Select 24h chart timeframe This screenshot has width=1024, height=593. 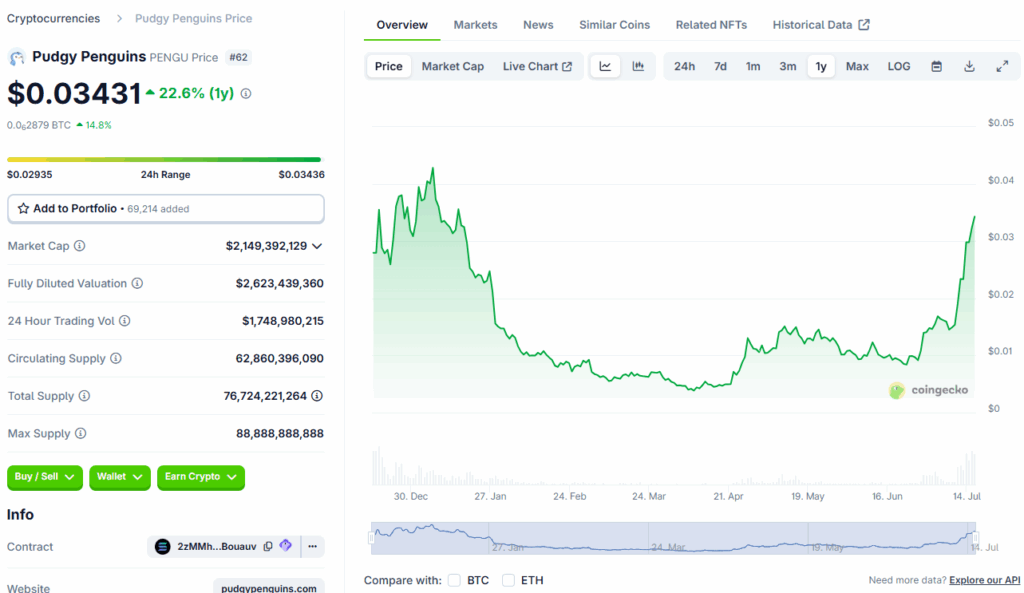coord(684,66)
